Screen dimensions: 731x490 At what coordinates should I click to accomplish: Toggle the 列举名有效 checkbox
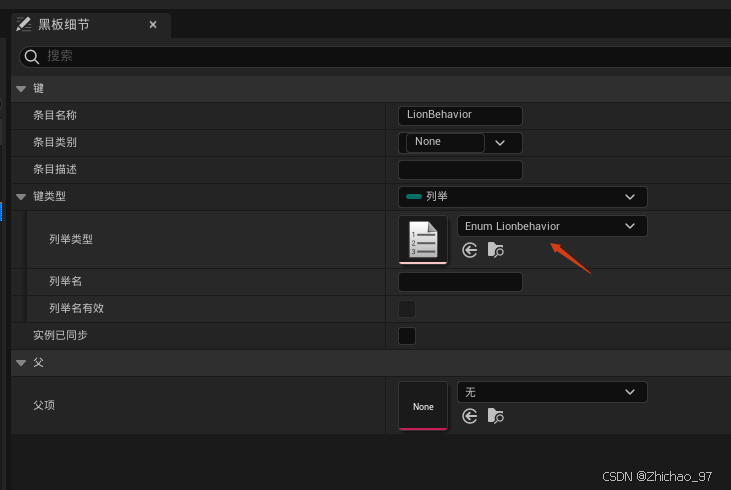407,309
